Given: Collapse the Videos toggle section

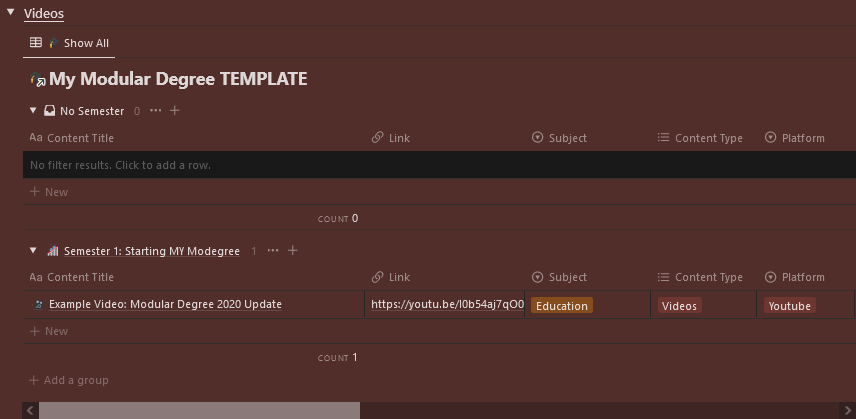Looking at the screenshot, I should pos(10,13).
